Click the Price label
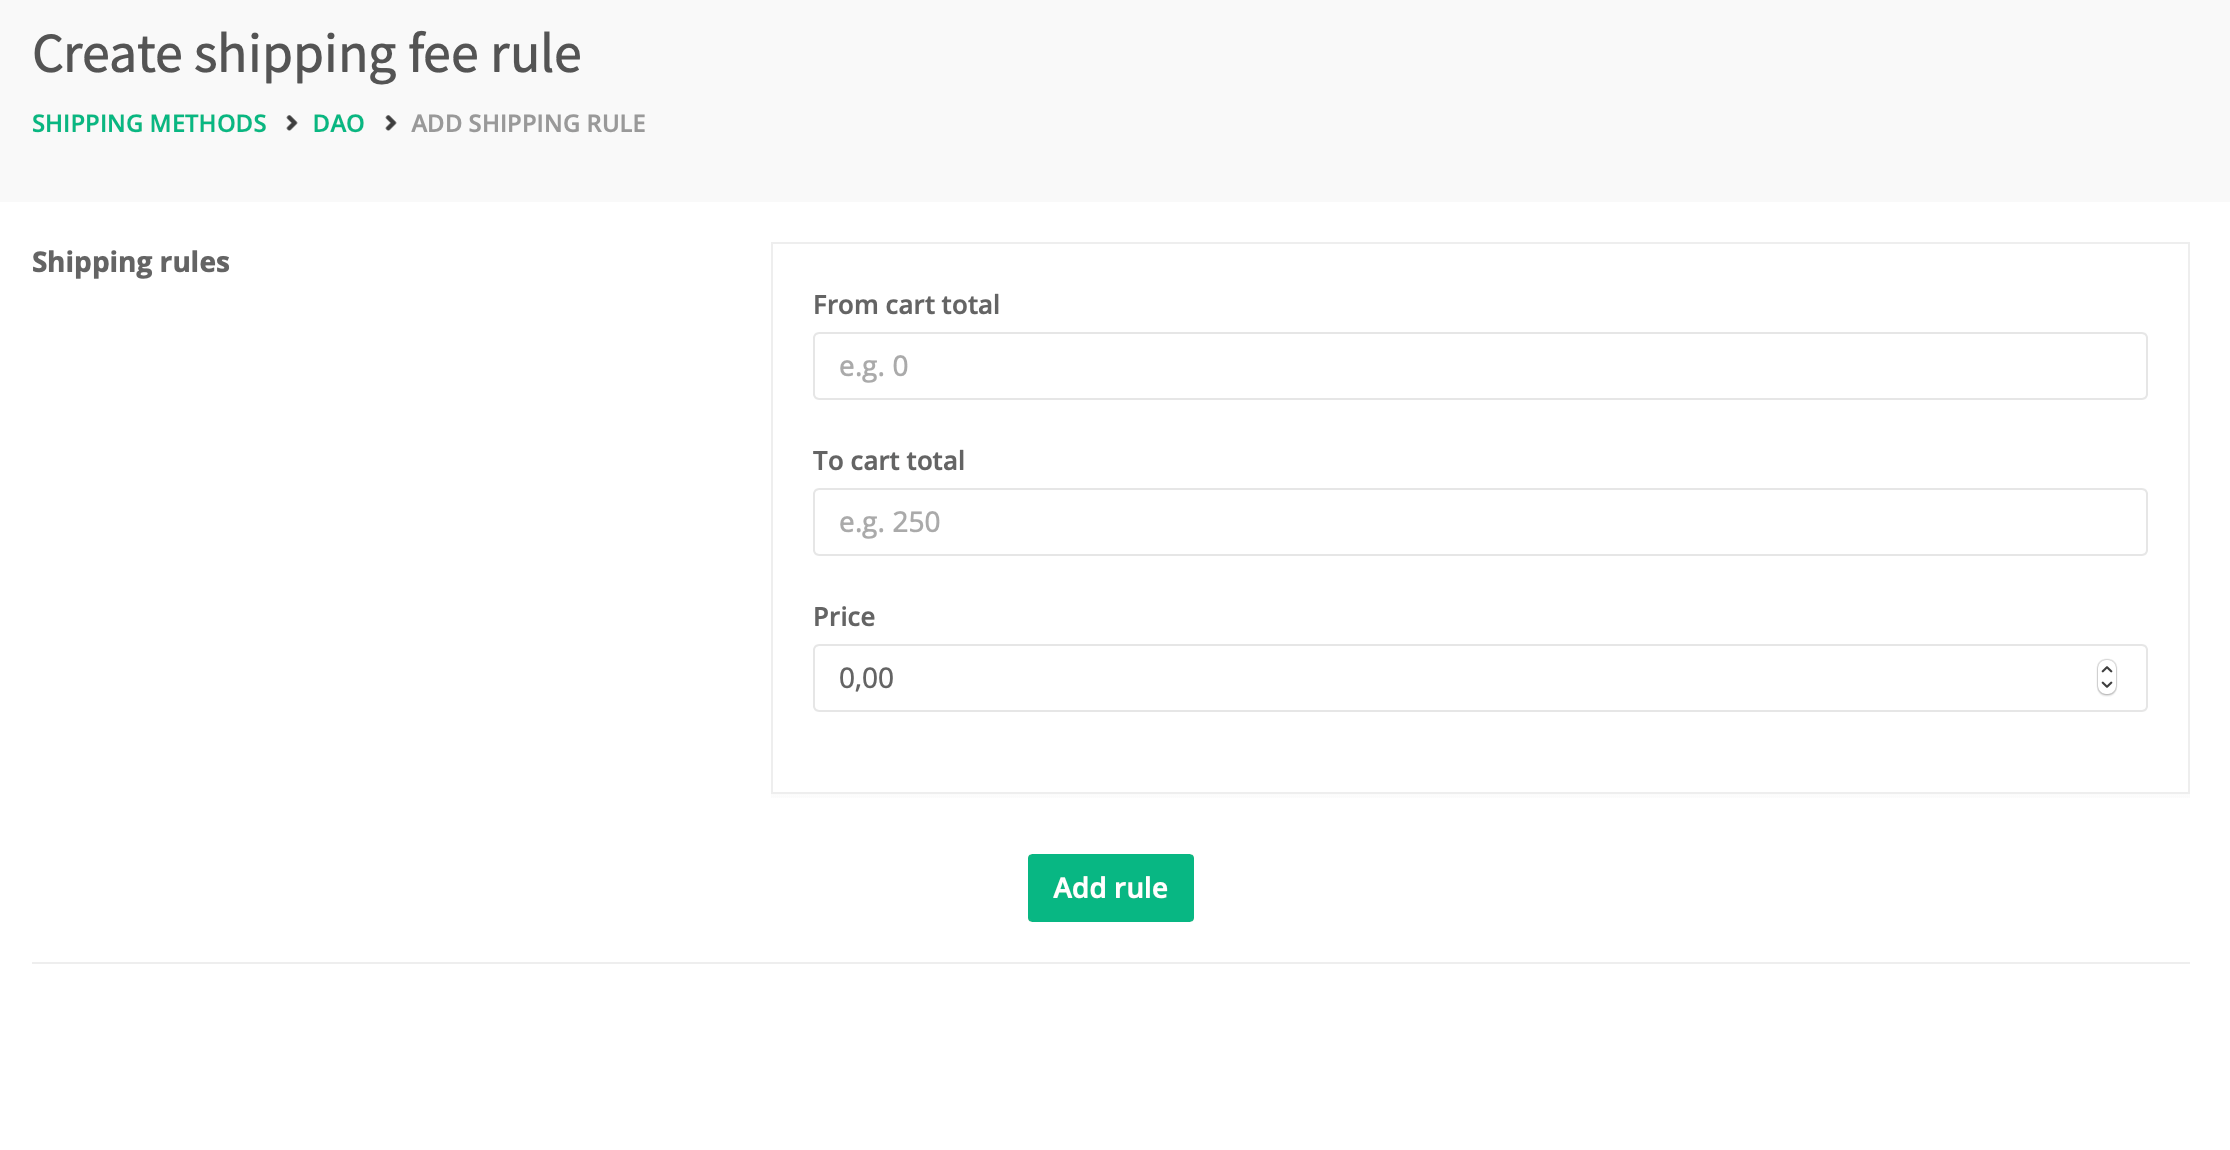2230x1150 pixels. [844, 617]
